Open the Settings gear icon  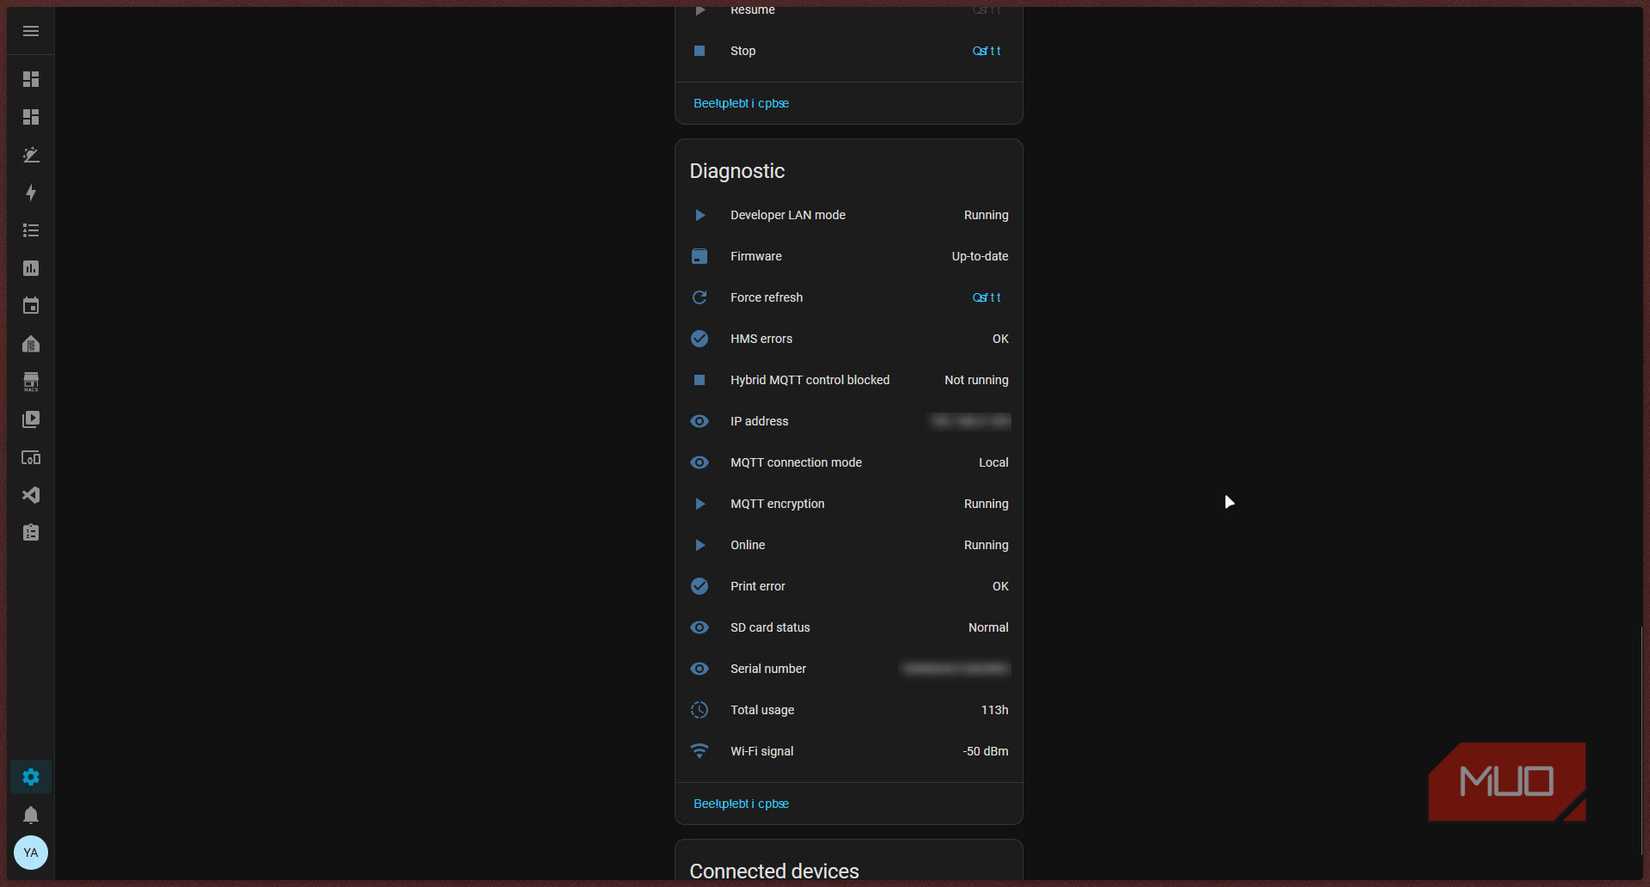(x=31, y=777)
